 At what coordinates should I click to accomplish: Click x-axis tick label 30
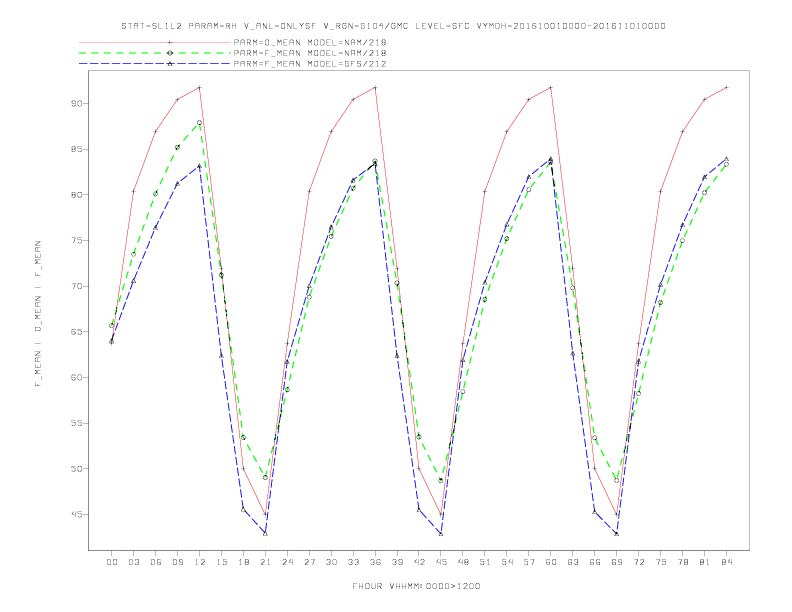[x=331, y=562]
